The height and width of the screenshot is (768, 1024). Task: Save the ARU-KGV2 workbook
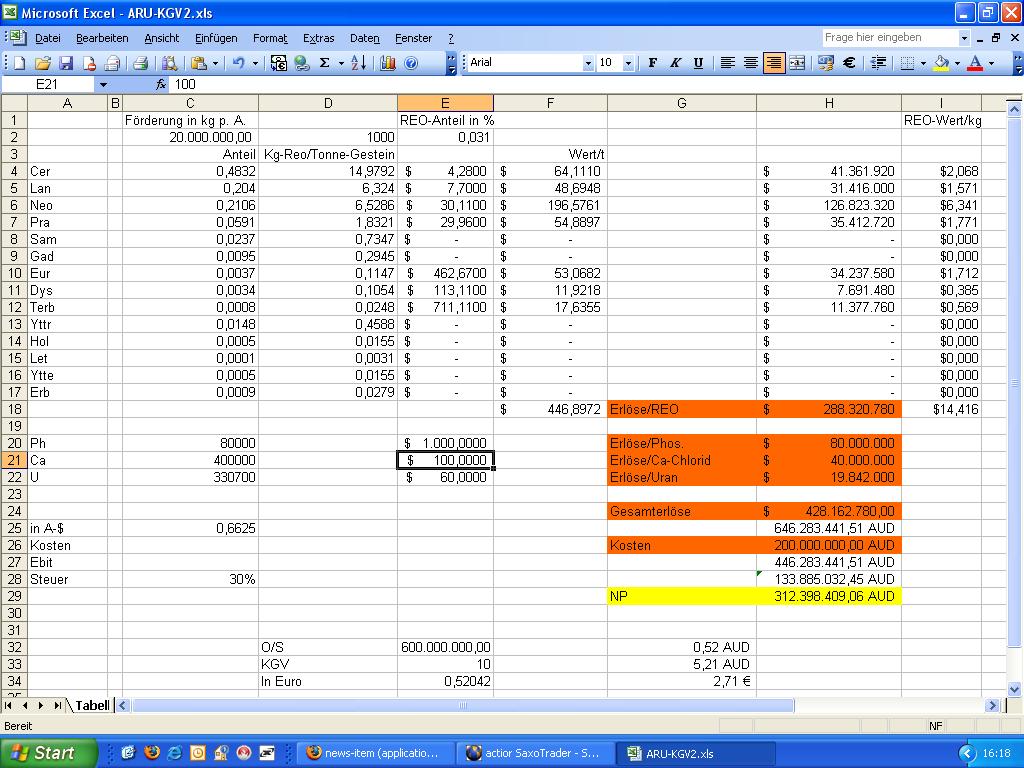[x=65, y=62]
